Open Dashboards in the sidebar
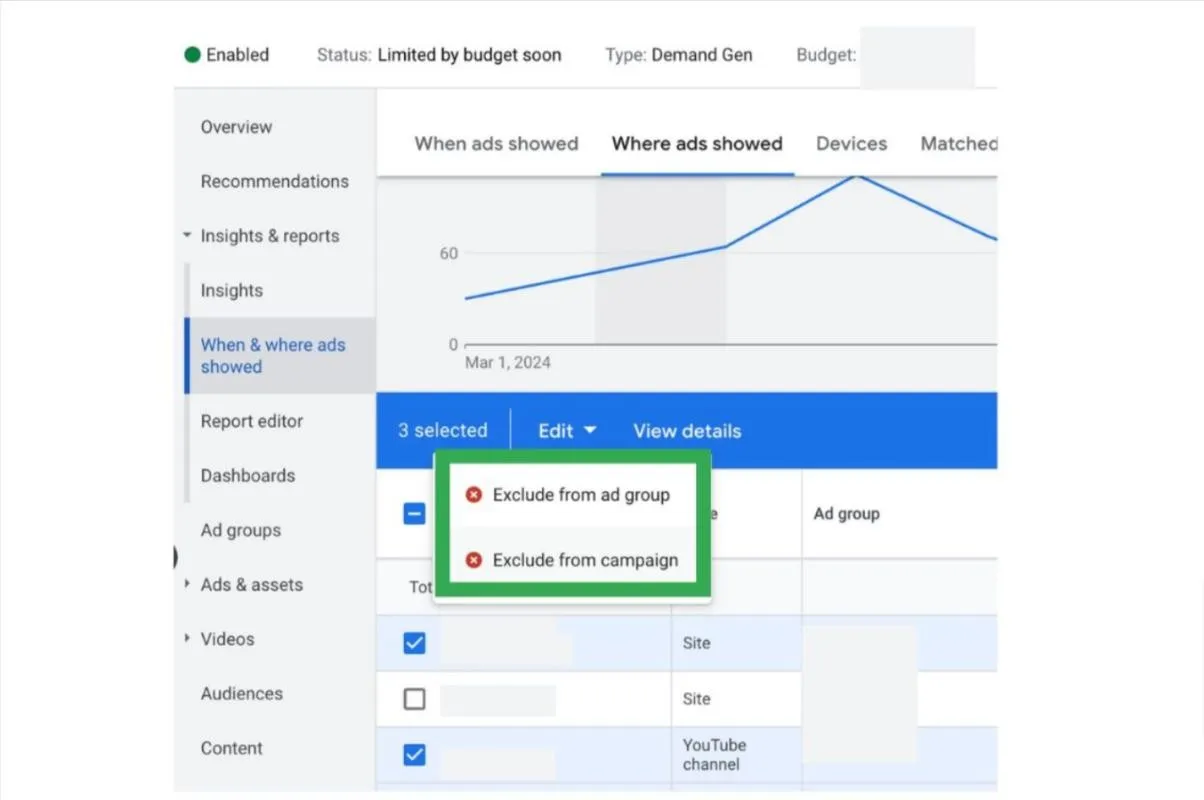 tap(248, 475)
